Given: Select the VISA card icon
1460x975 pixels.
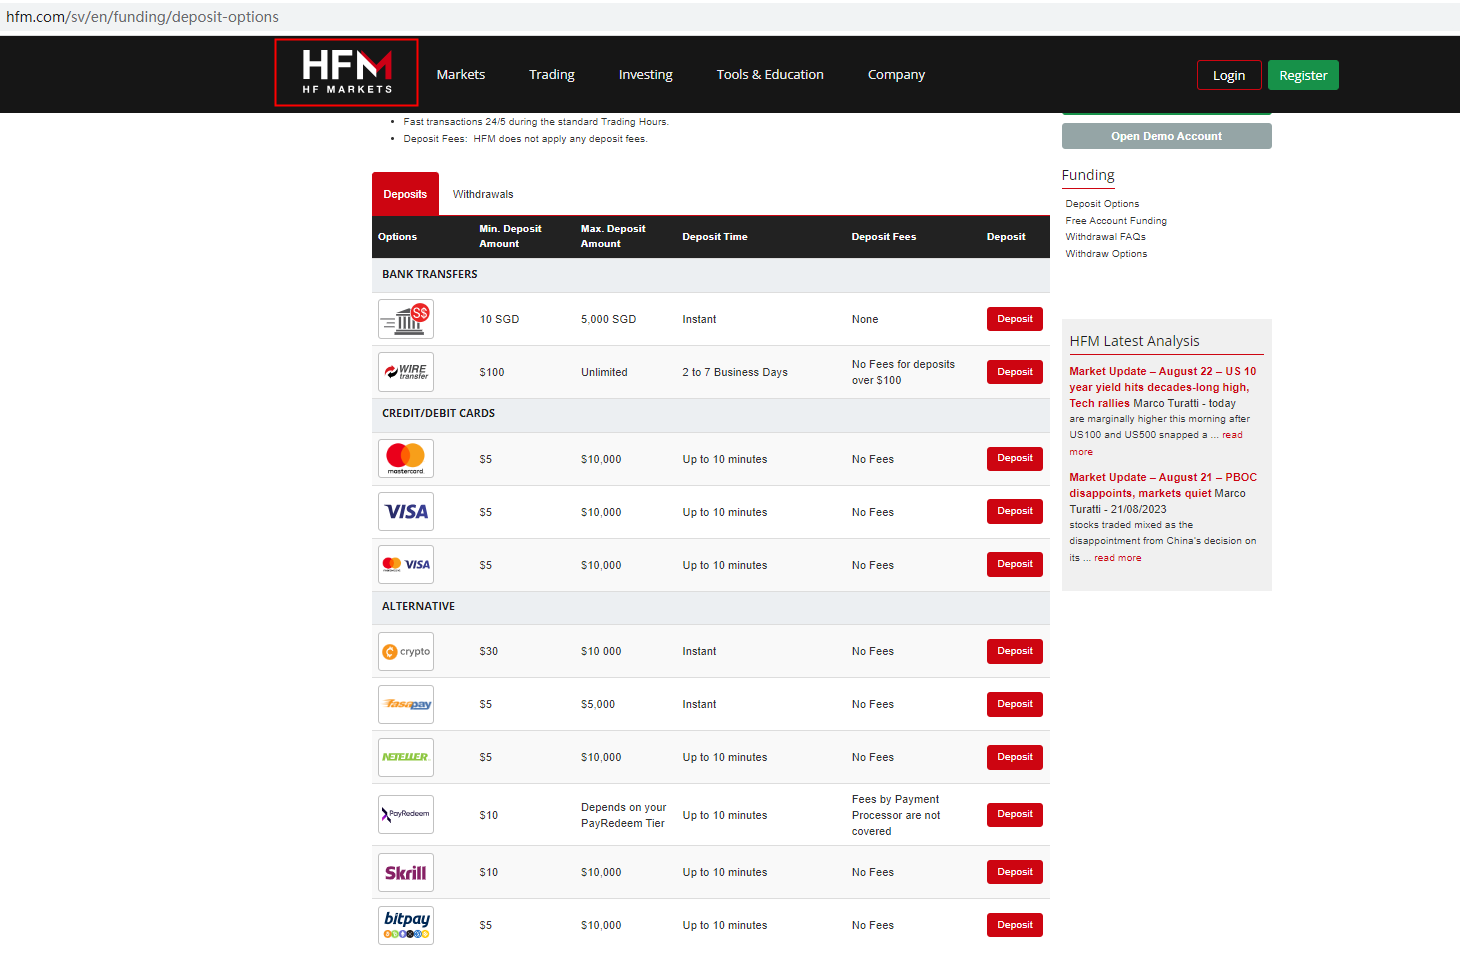Looking at the screenshot, I should coord(406,512).
